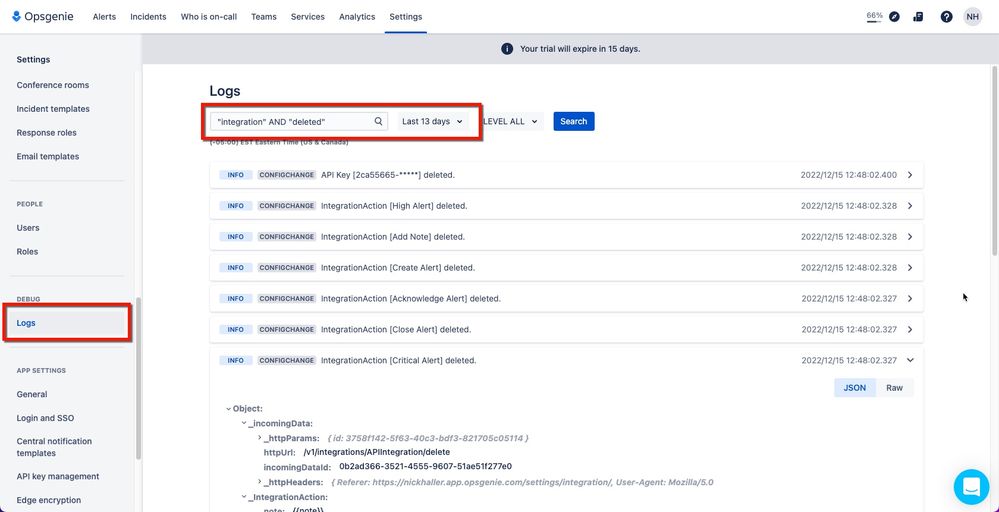The image size is (999, 512).
Task: Switch to JSON view
Action: [x=854, y=388]
